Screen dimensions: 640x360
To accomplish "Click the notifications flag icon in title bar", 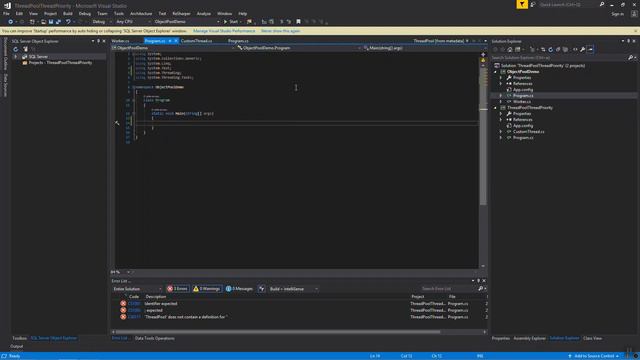I will click(x=522, y=4).
